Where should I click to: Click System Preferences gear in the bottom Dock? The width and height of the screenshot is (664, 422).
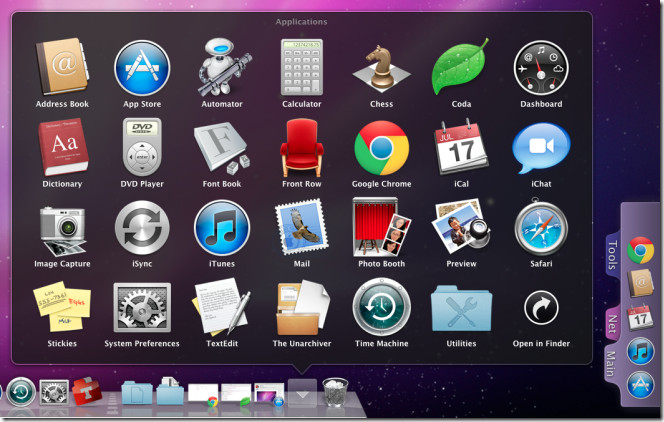coord(54,392)
